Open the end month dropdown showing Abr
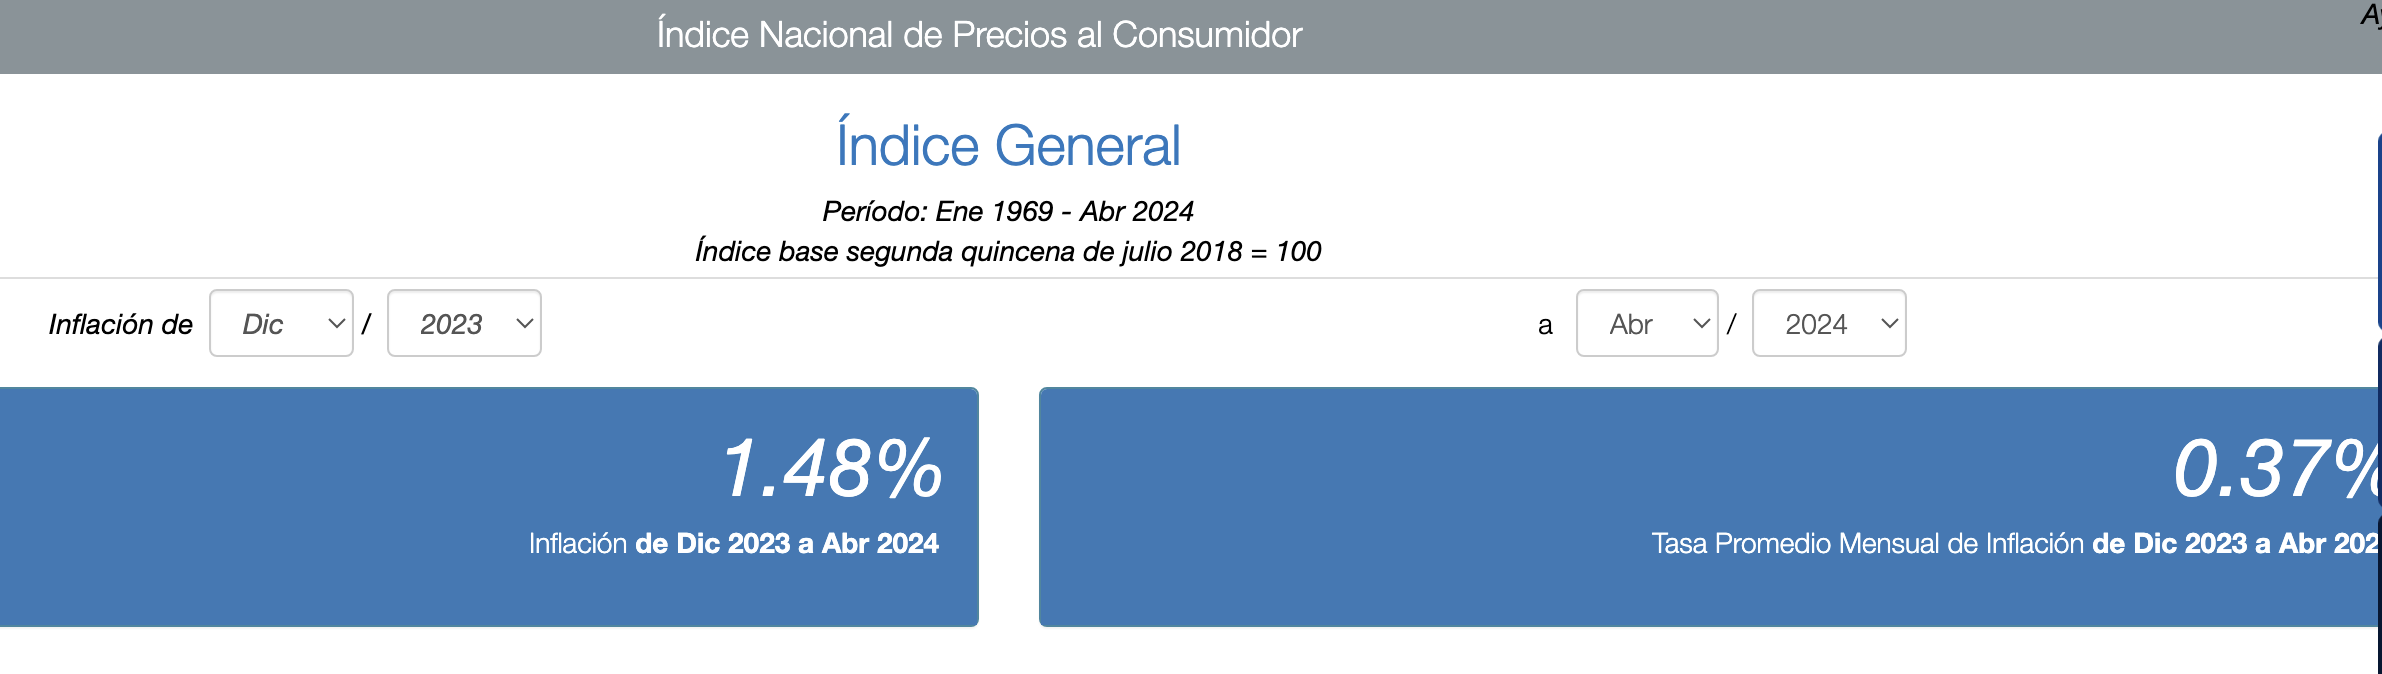Image resolution: width=2382 pixels, height=674 pixels. pos(1647,323)
